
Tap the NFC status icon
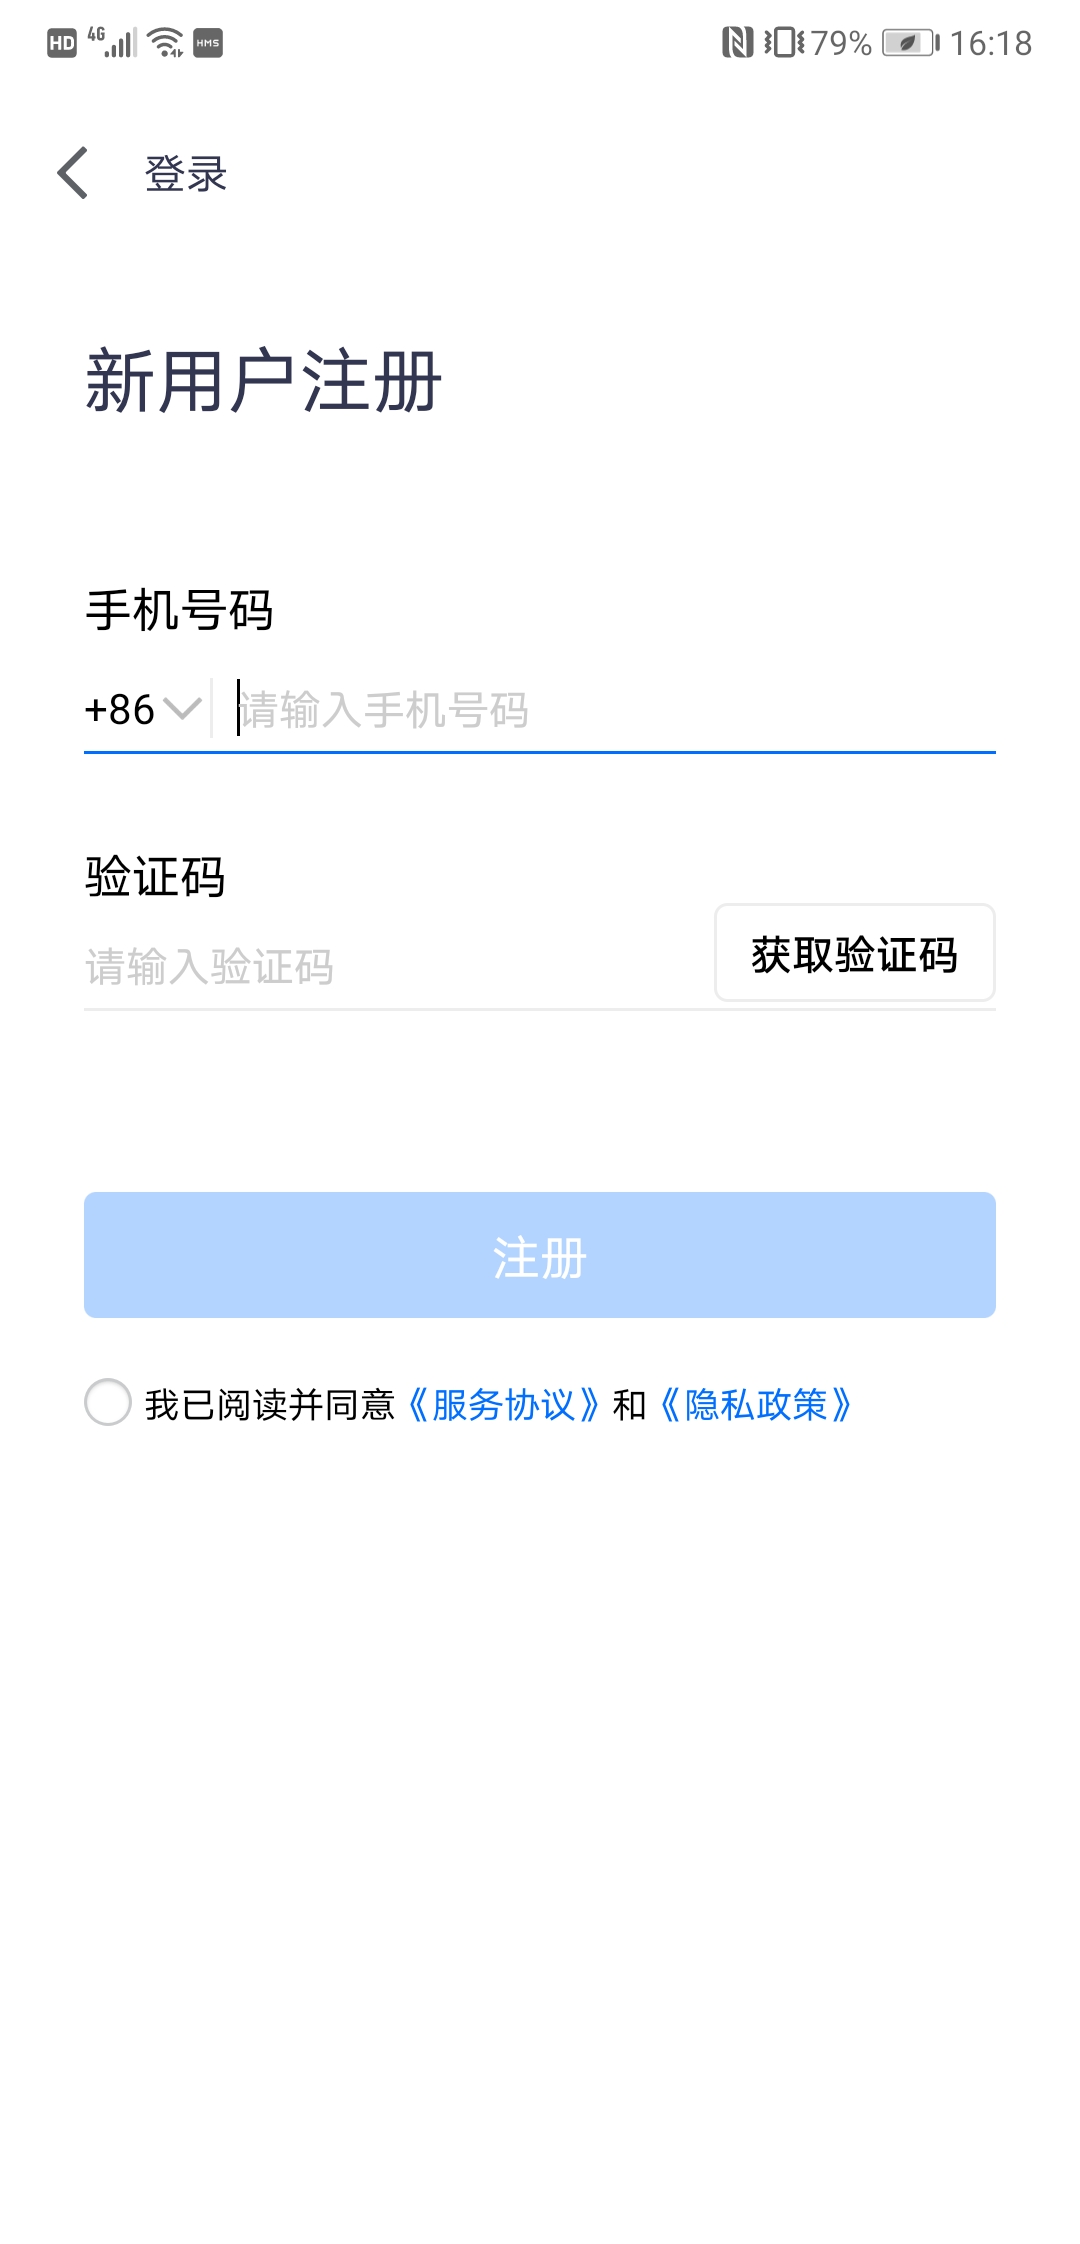(737, 43)
